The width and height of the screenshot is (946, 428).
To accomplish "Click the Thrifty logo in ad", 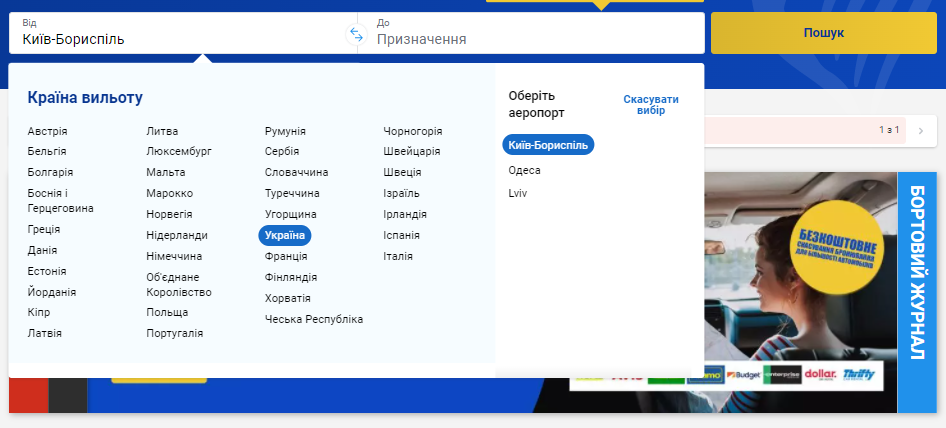I will 859,374.
